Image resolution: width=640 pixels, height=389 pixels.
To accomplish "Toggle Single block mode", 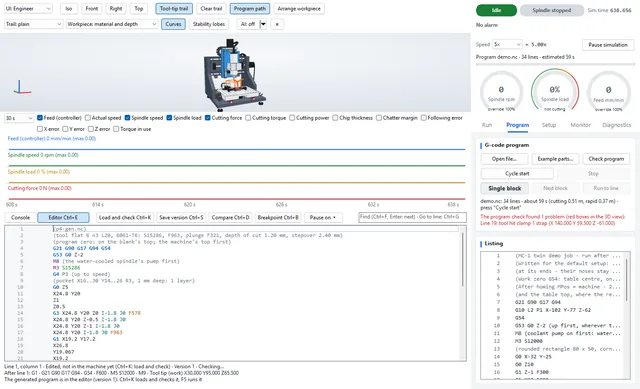I will [504, 188].
